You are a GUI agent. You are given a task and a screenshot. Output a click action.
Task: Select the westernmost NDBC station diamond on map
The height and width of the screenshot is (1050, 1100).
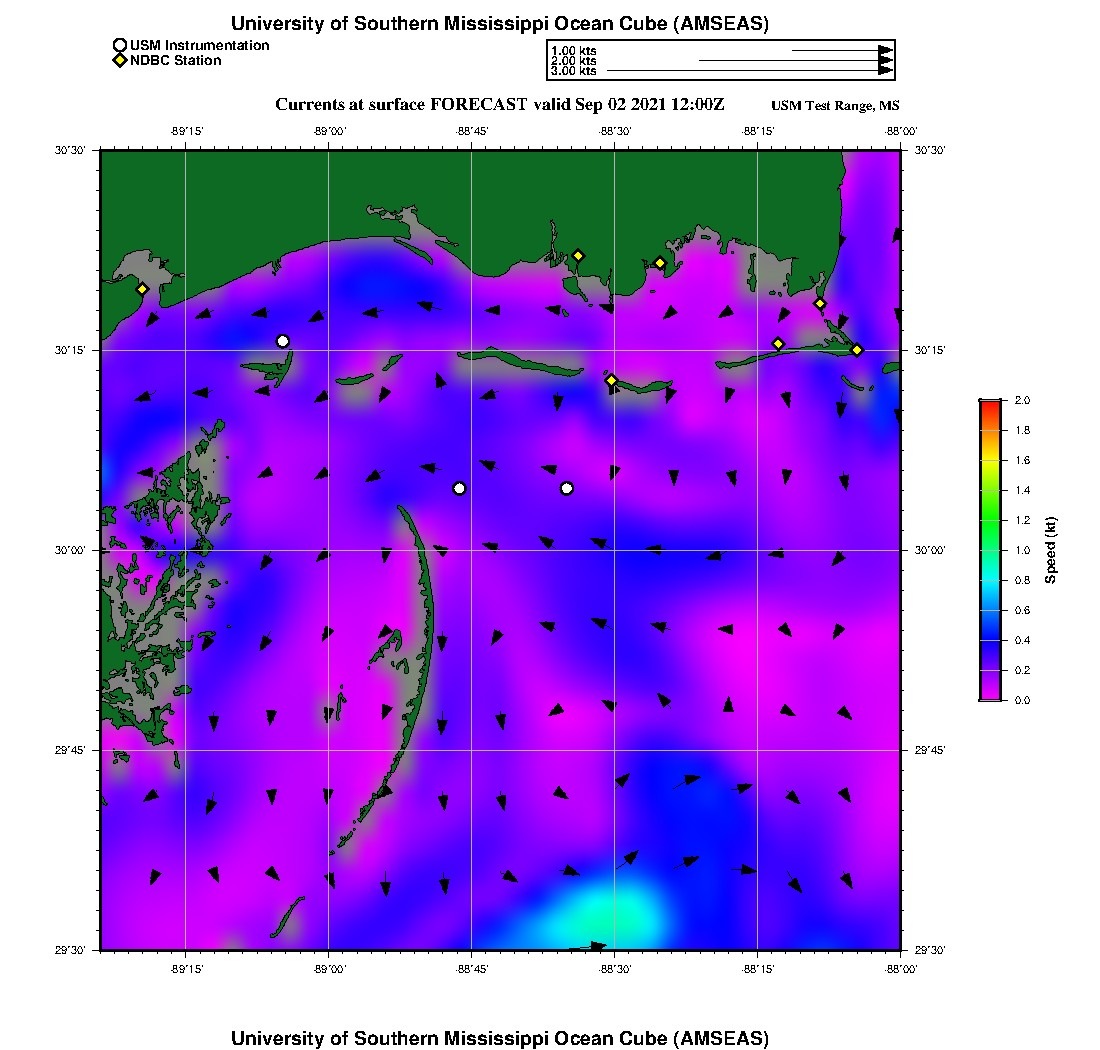142,289
